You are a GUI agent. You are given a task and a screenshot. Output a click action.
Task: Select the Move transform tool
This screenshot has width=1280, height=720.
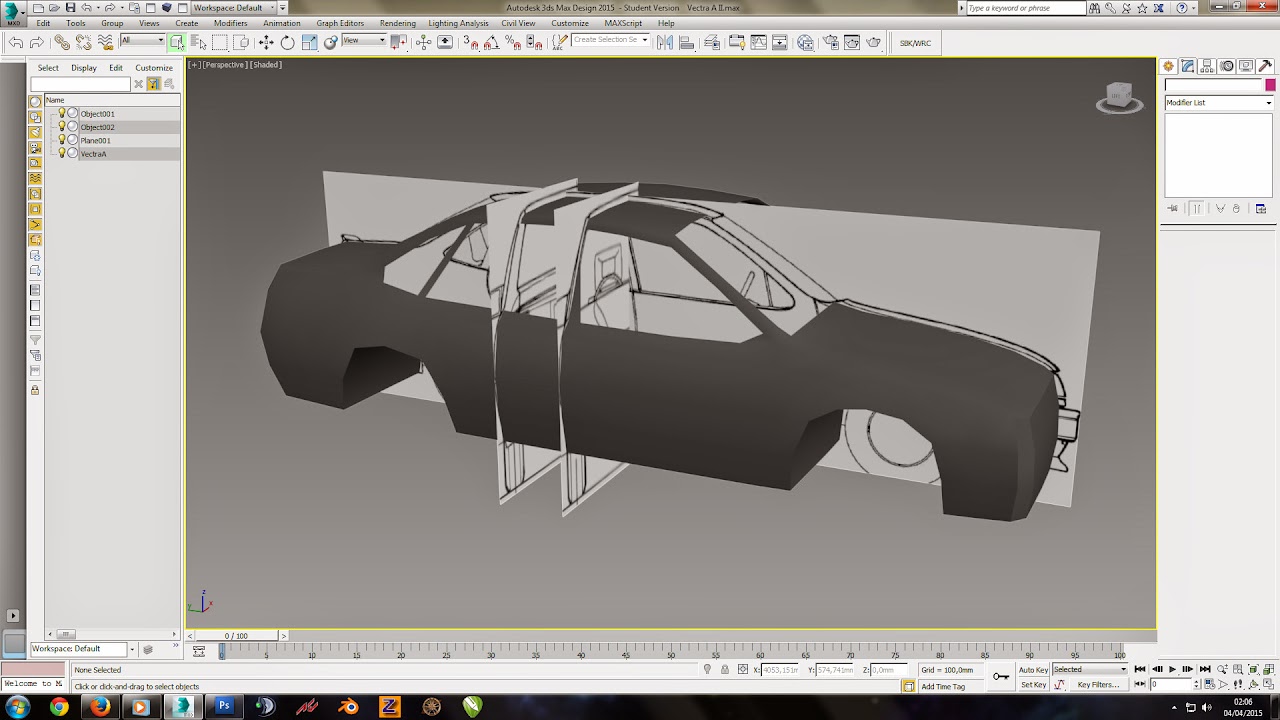tap(265, 42)
